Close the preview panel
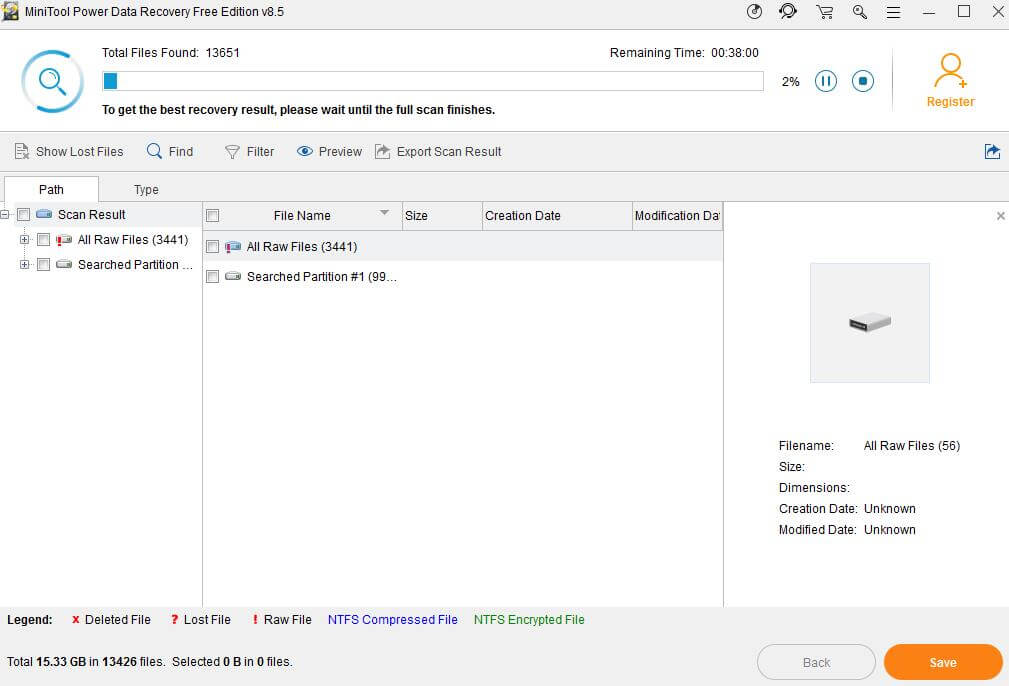Image resolution: width=1009 pixels, height=686 pixels. coord(1000,216)
